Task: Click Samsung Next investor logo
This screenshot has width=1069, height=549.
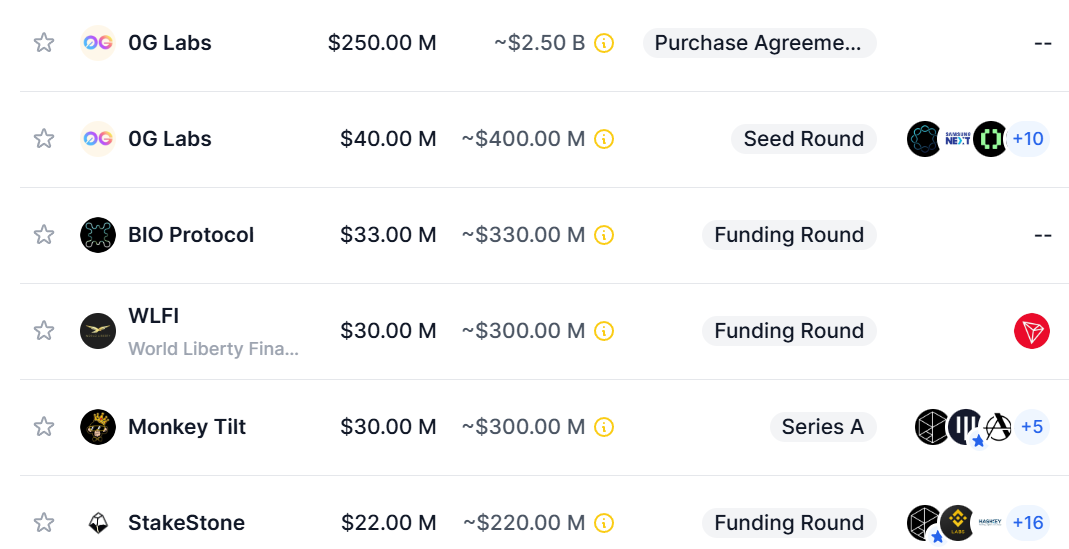Action: coord(958,139)
